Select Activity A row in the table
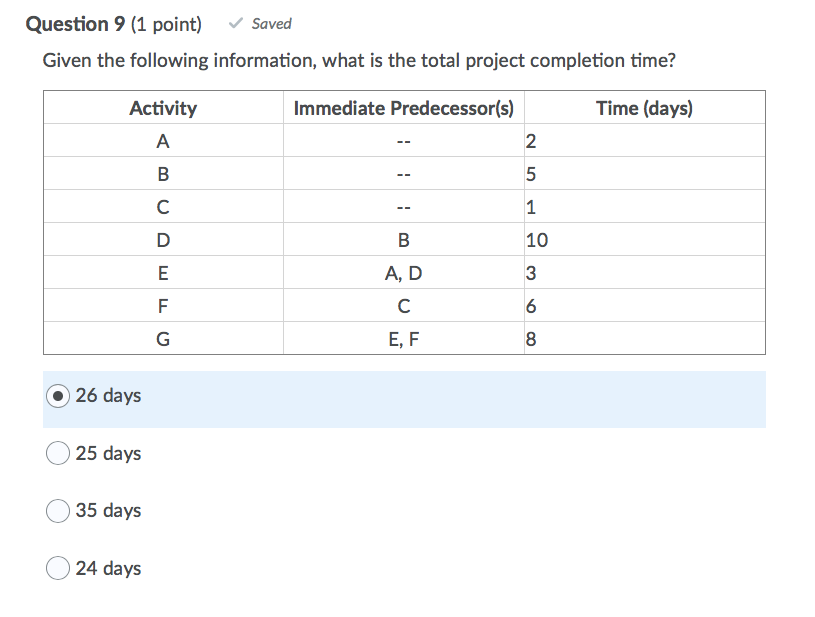 [163, 140]
